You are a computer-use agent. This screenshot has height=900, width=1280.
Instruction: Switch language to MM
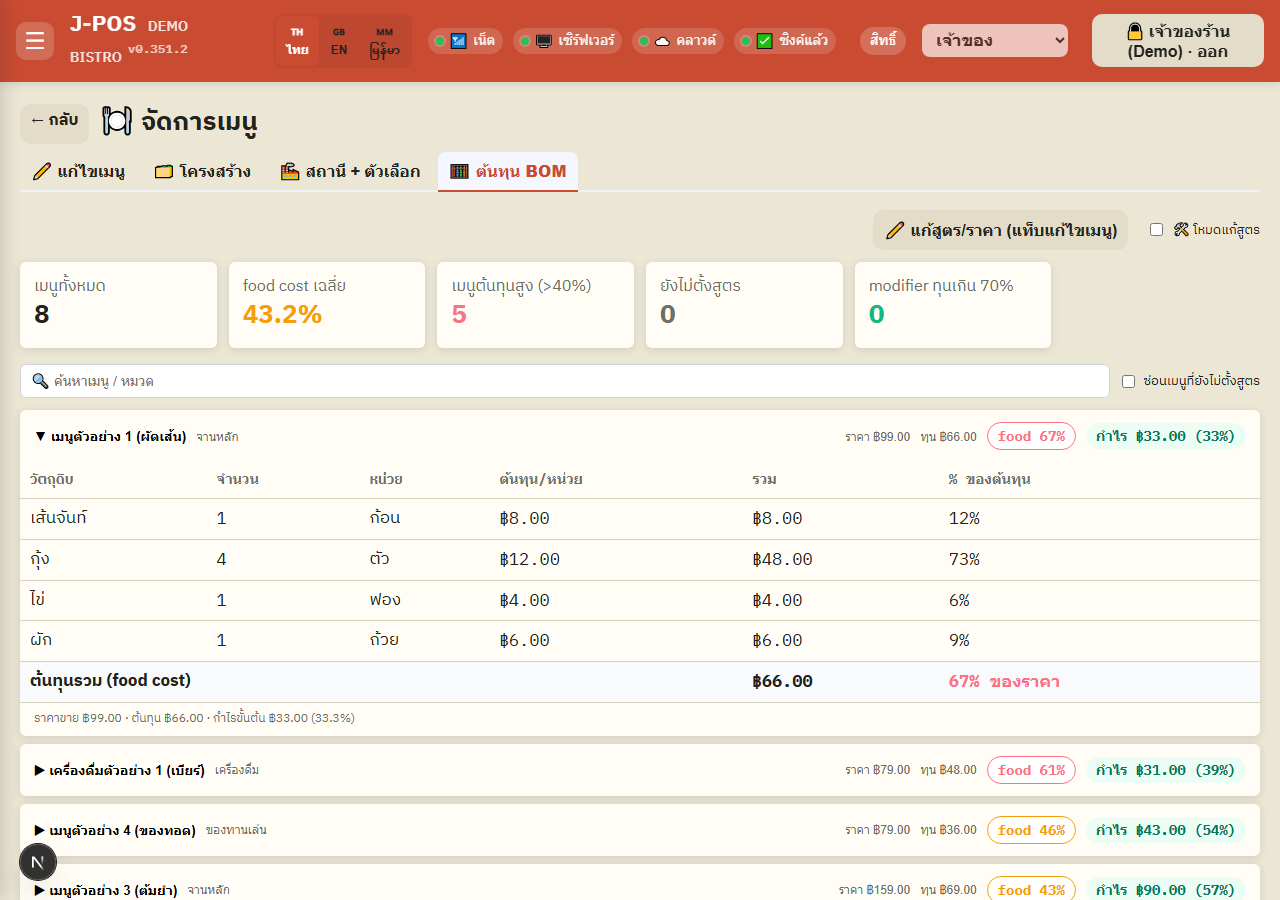[x=385, y=41]
